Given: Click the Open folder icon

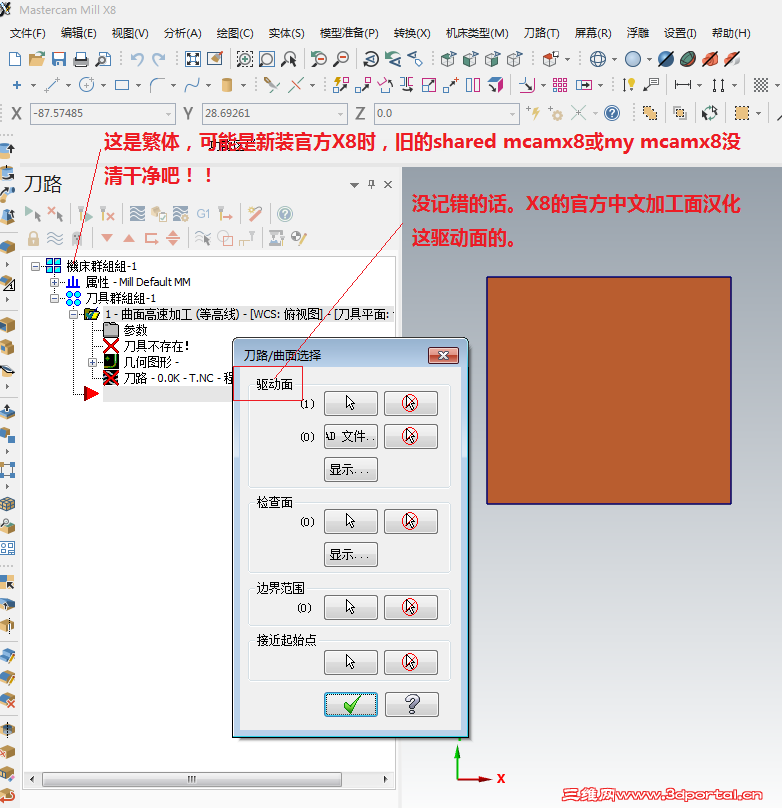Looking at the screenshot, I should (x=37, y=59).
